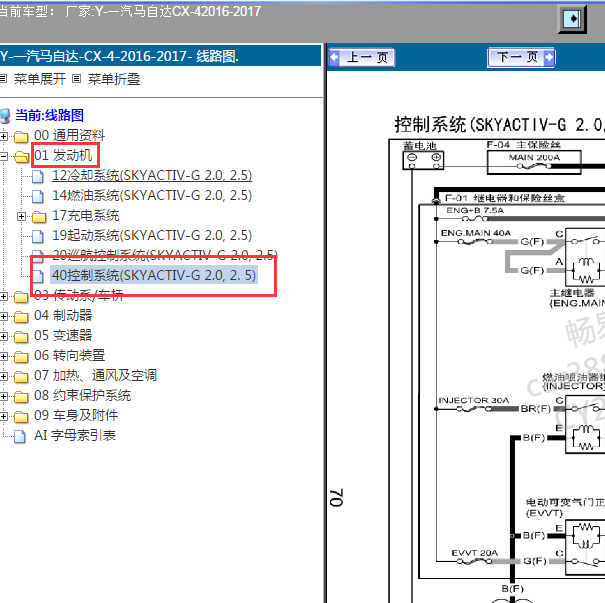Open 12冷却系统(SKYACTIV-G 2.0, 2.5) document
This screenshot has height=603, width=605.
[152, 176]
